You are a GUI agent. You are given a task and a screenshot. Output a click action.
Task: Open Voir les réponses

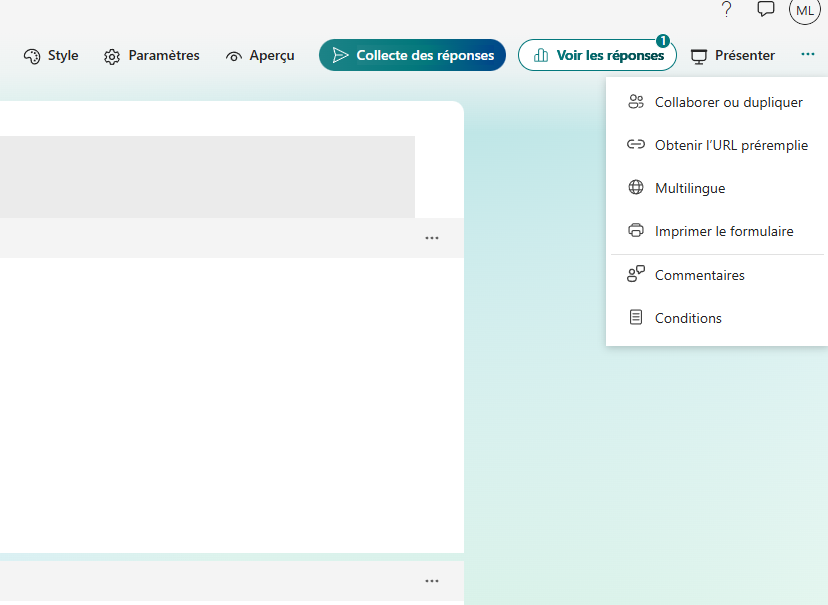(597, 55)
